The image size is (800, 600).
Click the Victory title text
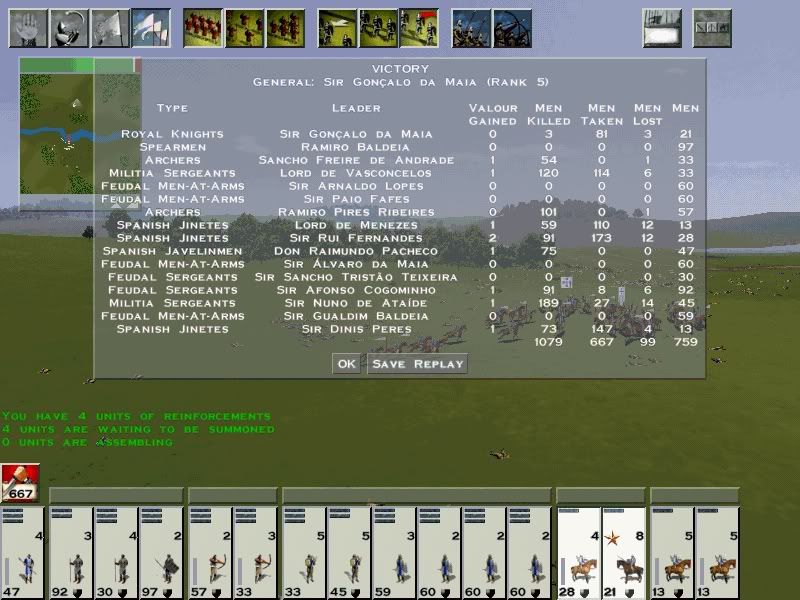401,69
